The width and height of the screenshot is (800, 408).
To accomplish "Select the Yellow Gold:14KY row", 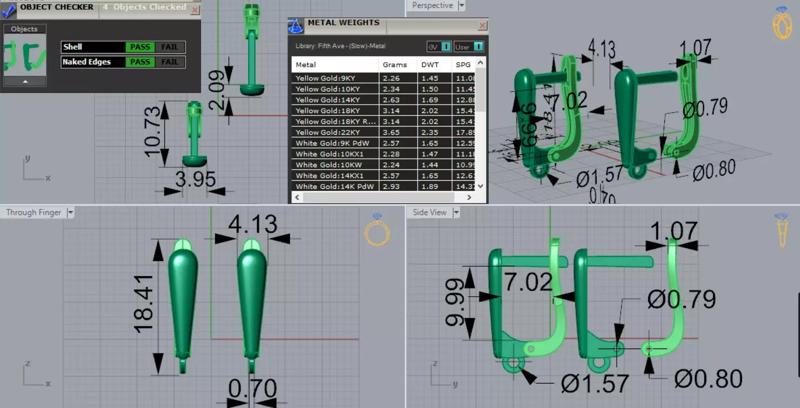I will coord(384,100).
